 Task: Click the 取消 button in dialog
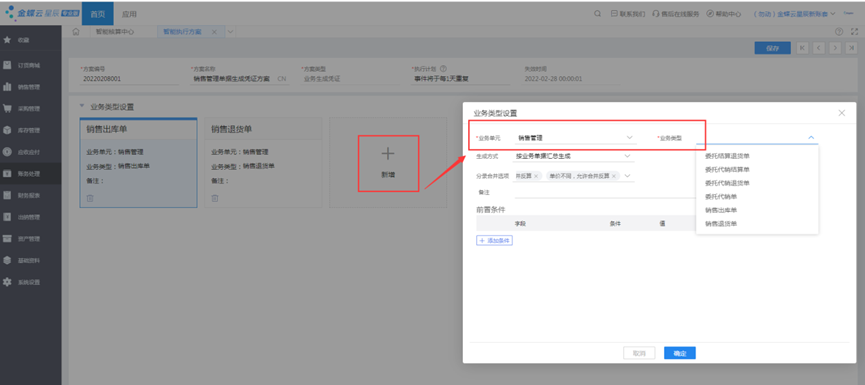[x=639, y=353]
